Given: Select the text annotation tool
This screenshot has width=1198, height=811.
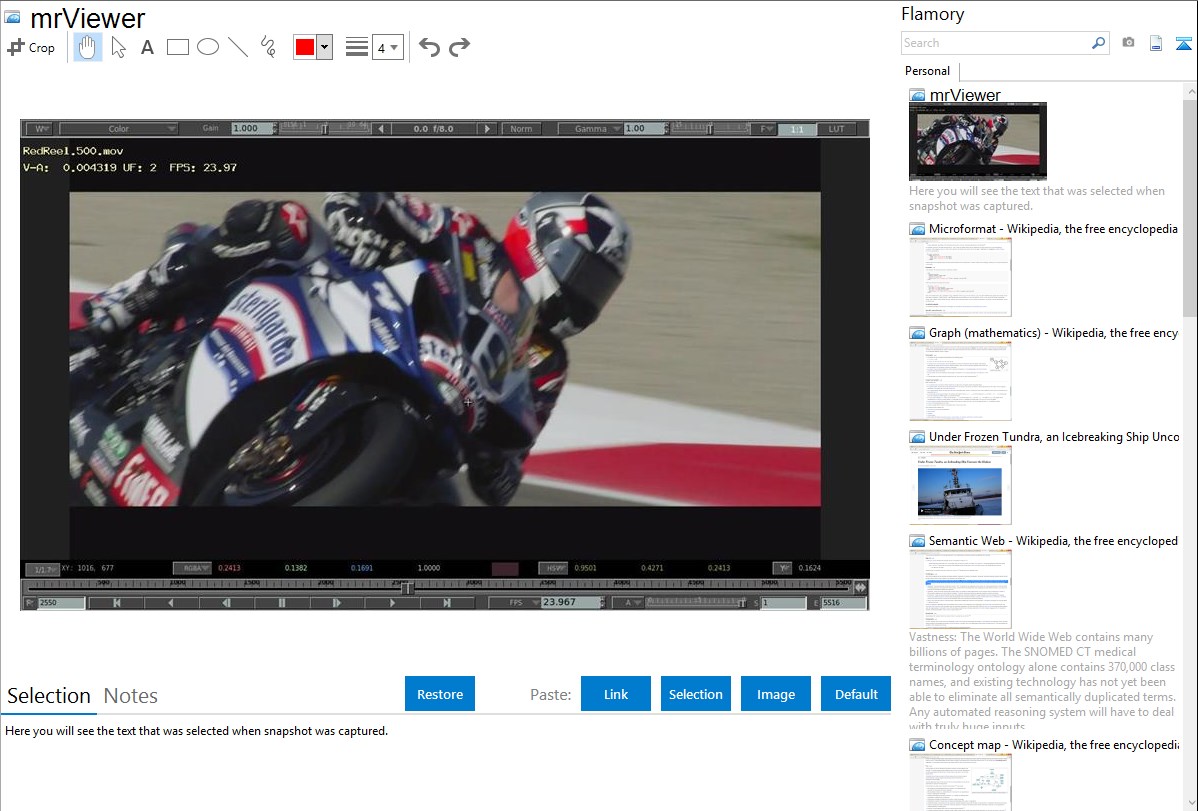Looking at the screenshot, I should click(x=147, y=47).
